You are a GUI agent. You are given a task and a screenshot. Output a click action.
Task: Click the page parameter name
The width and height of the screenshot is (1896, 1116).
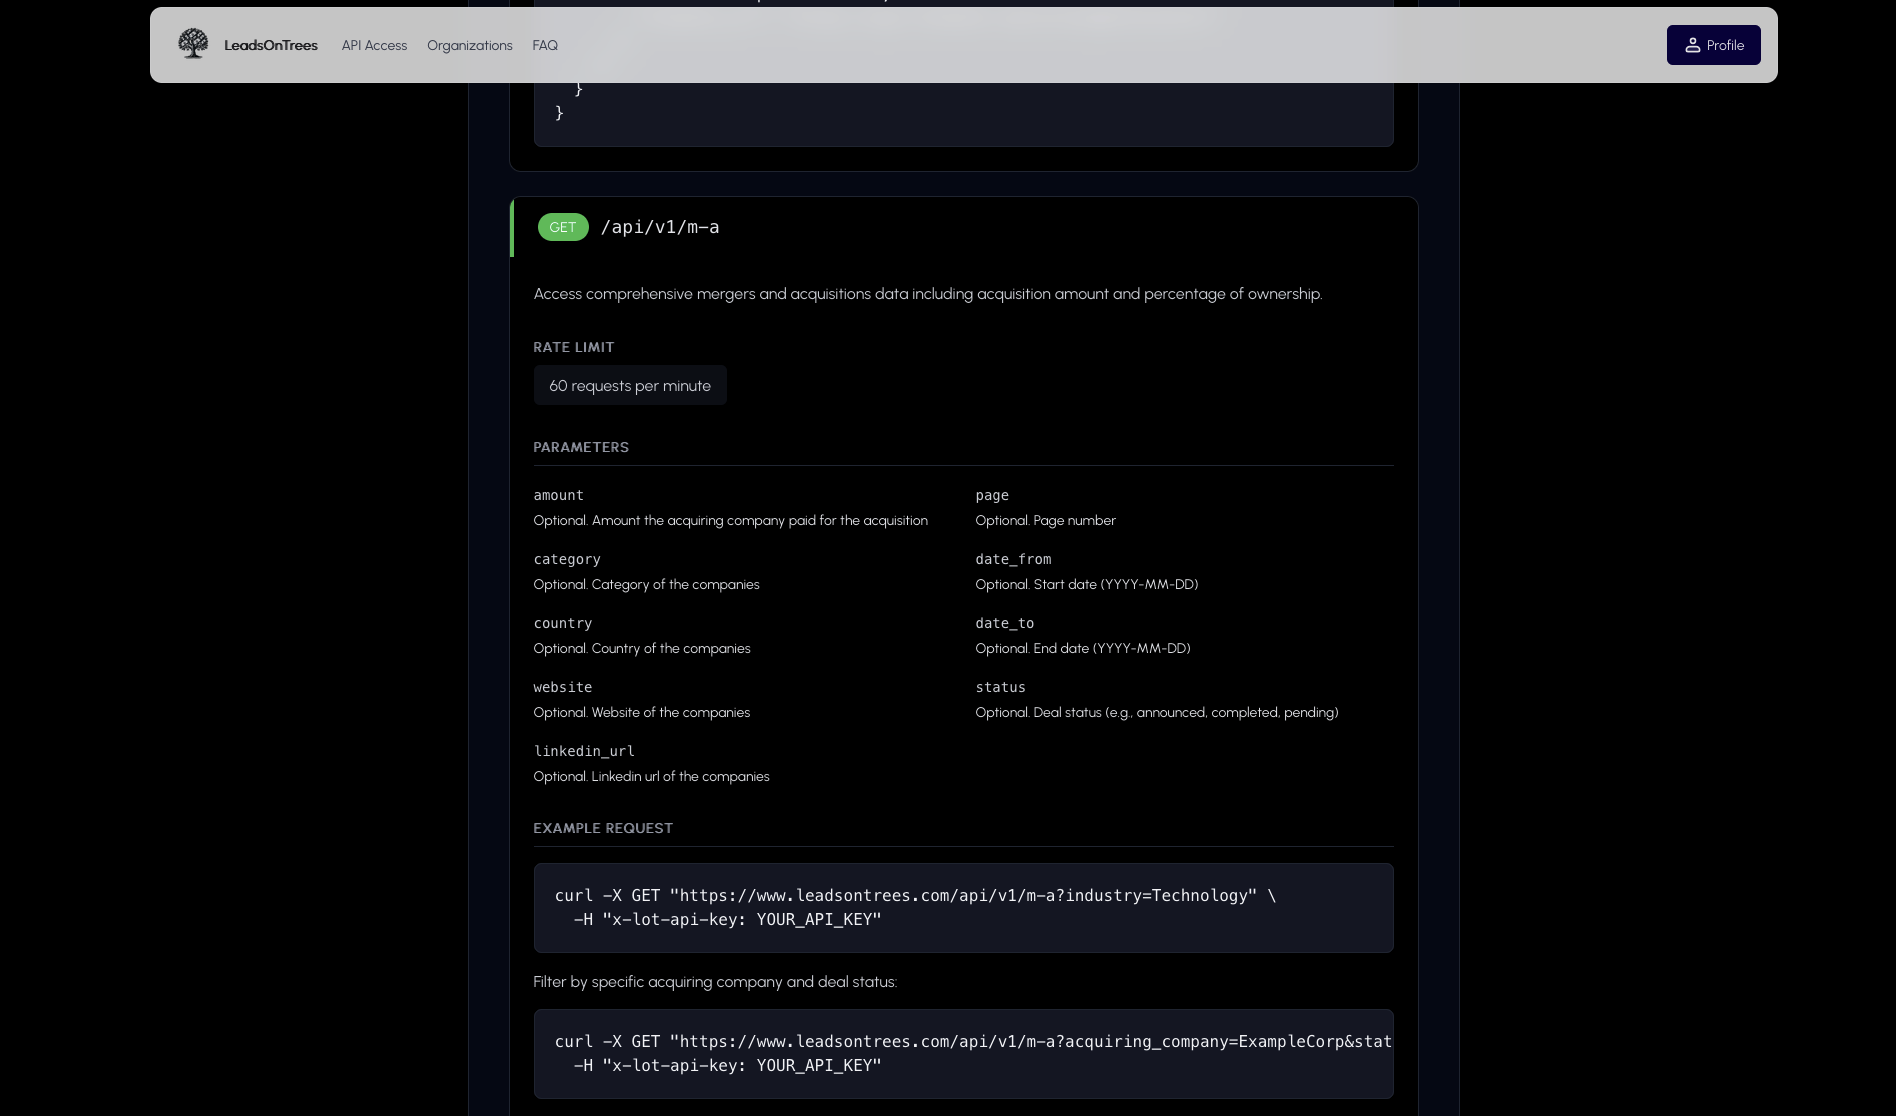pos(992,495)
